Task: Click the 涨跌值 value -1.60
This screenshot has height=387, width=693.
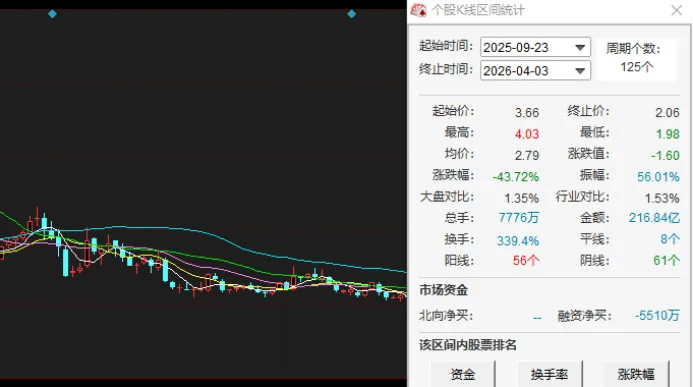Action: tap(665, 156)
